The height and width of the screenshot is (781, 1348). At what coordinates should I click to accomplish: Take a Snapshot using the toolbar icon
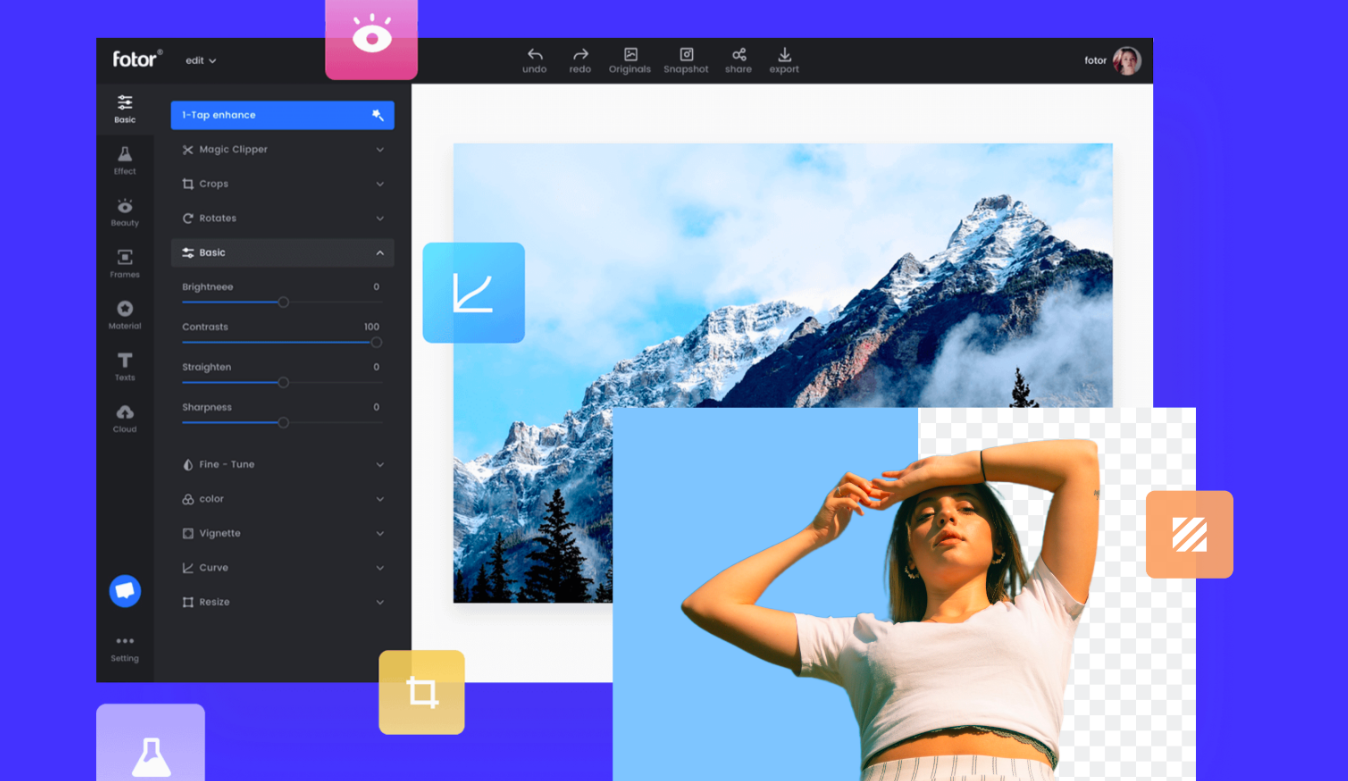click(x=686, y=55)
